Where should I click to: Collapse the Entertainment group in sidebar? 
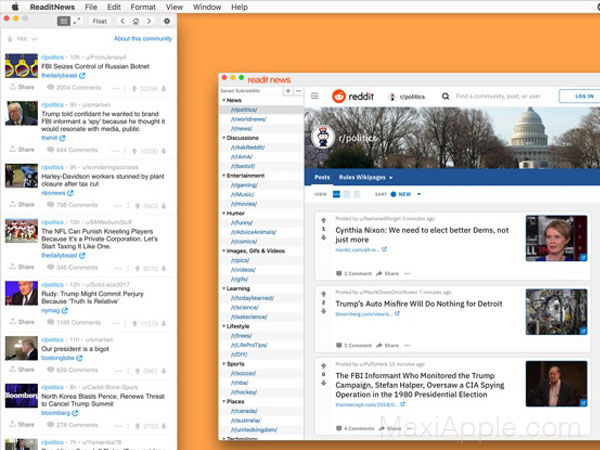coord(224,176)
